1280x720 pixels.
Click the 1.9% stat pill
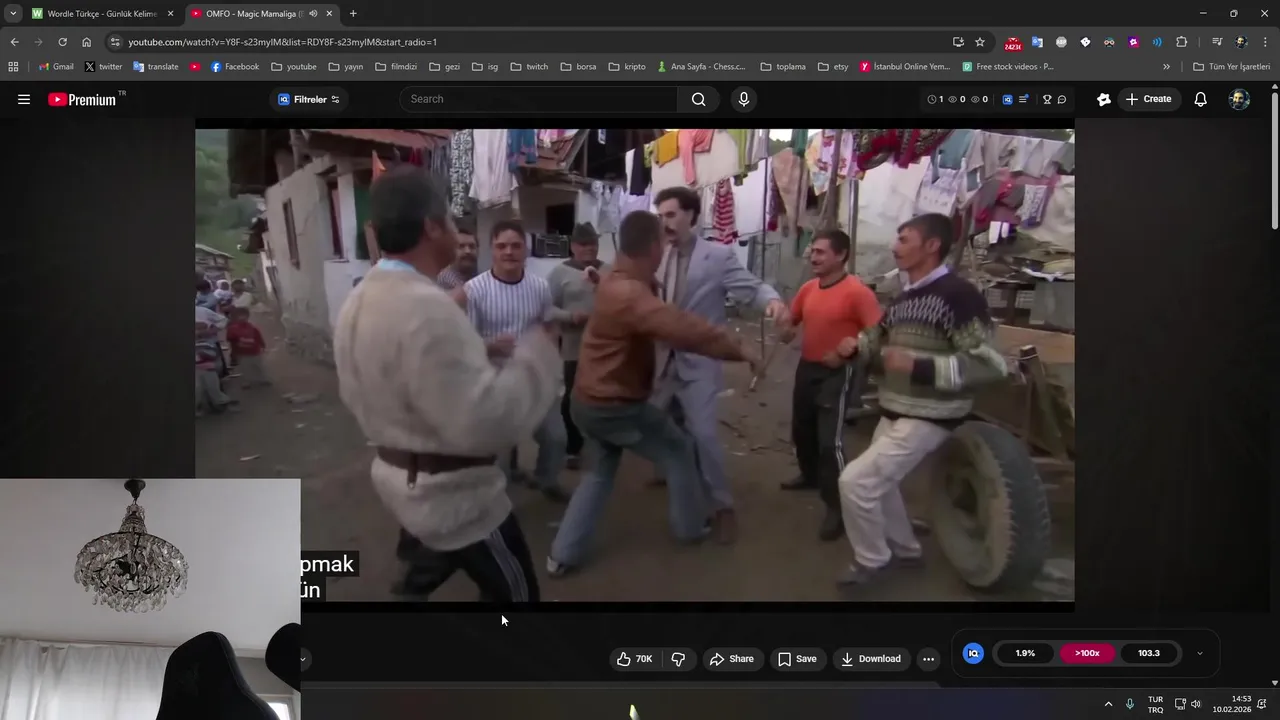1025,653
